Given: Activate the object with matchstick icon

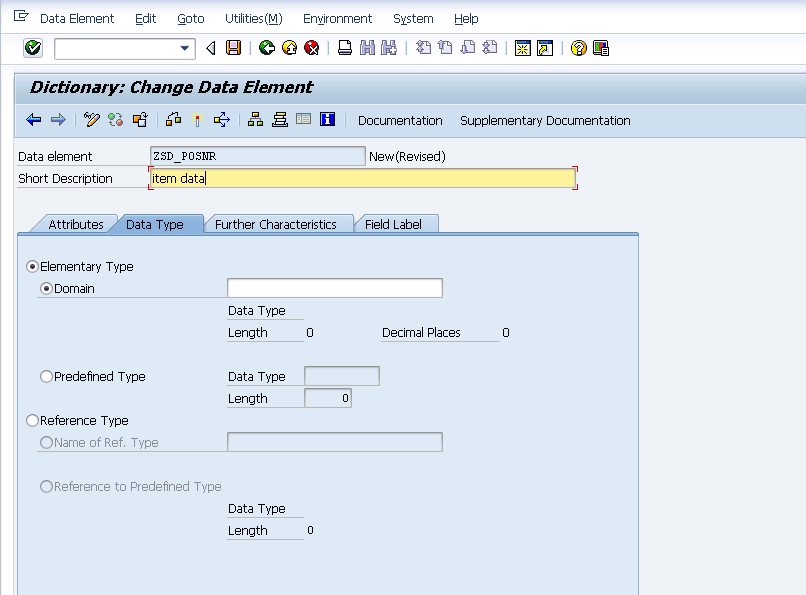Looking at the screenshot, I should pos(196,120).
